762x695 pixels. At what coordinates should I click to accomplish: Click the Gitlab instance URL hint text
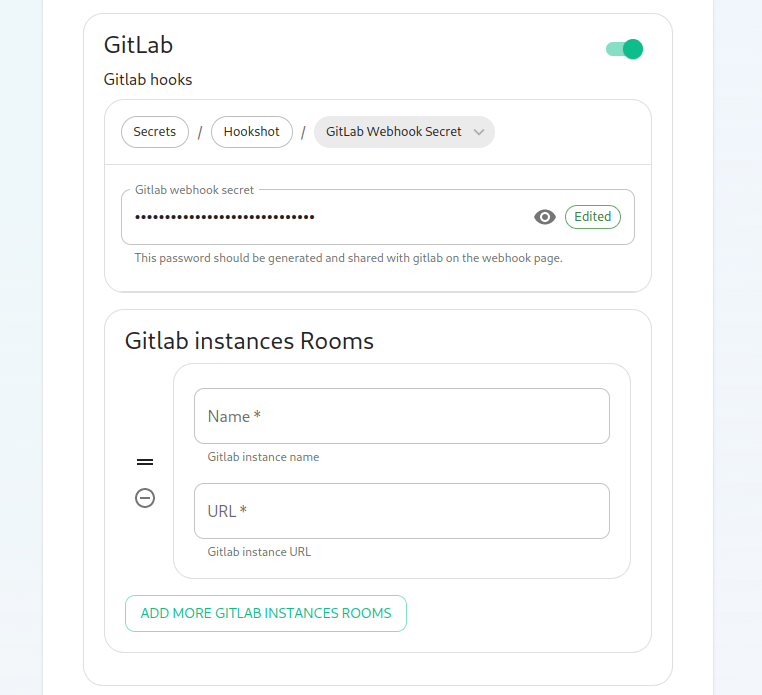pos(259,552)
